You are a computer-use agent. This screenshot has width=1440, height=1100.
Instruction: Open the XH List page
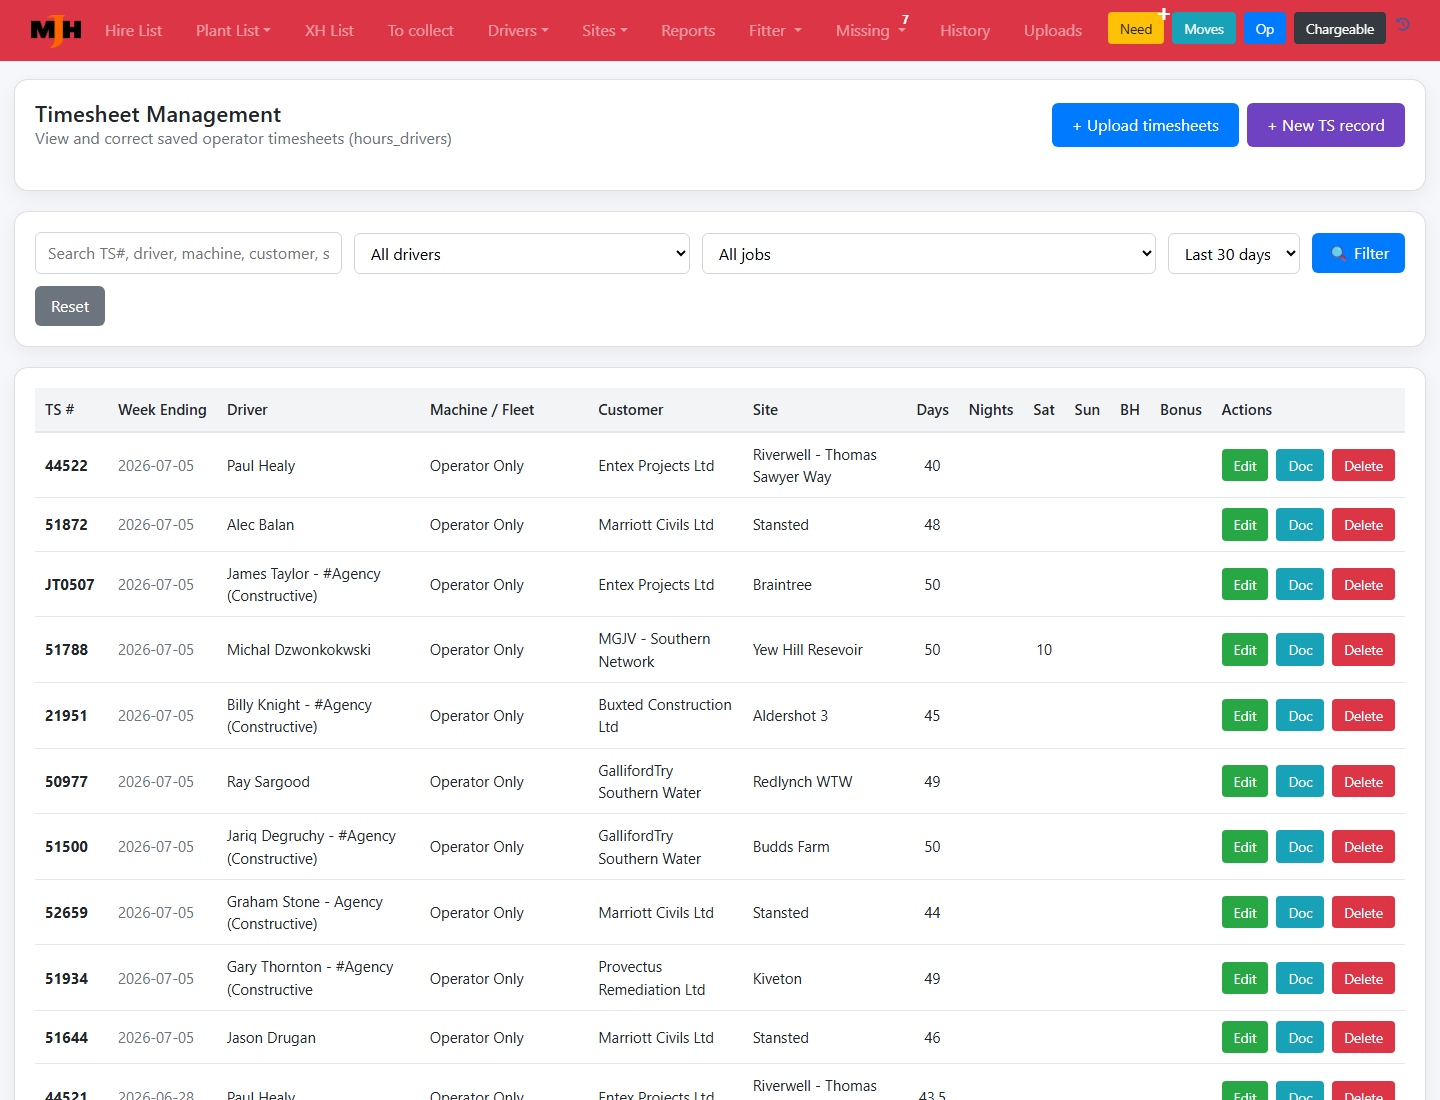[x=329, y=30]
